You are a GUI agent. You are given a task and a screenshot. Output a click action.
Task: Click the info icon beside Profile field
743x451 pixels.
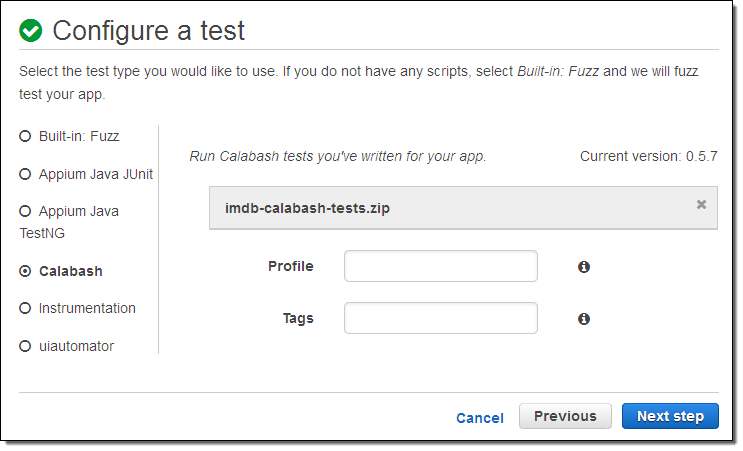click(x=584, y=267)
